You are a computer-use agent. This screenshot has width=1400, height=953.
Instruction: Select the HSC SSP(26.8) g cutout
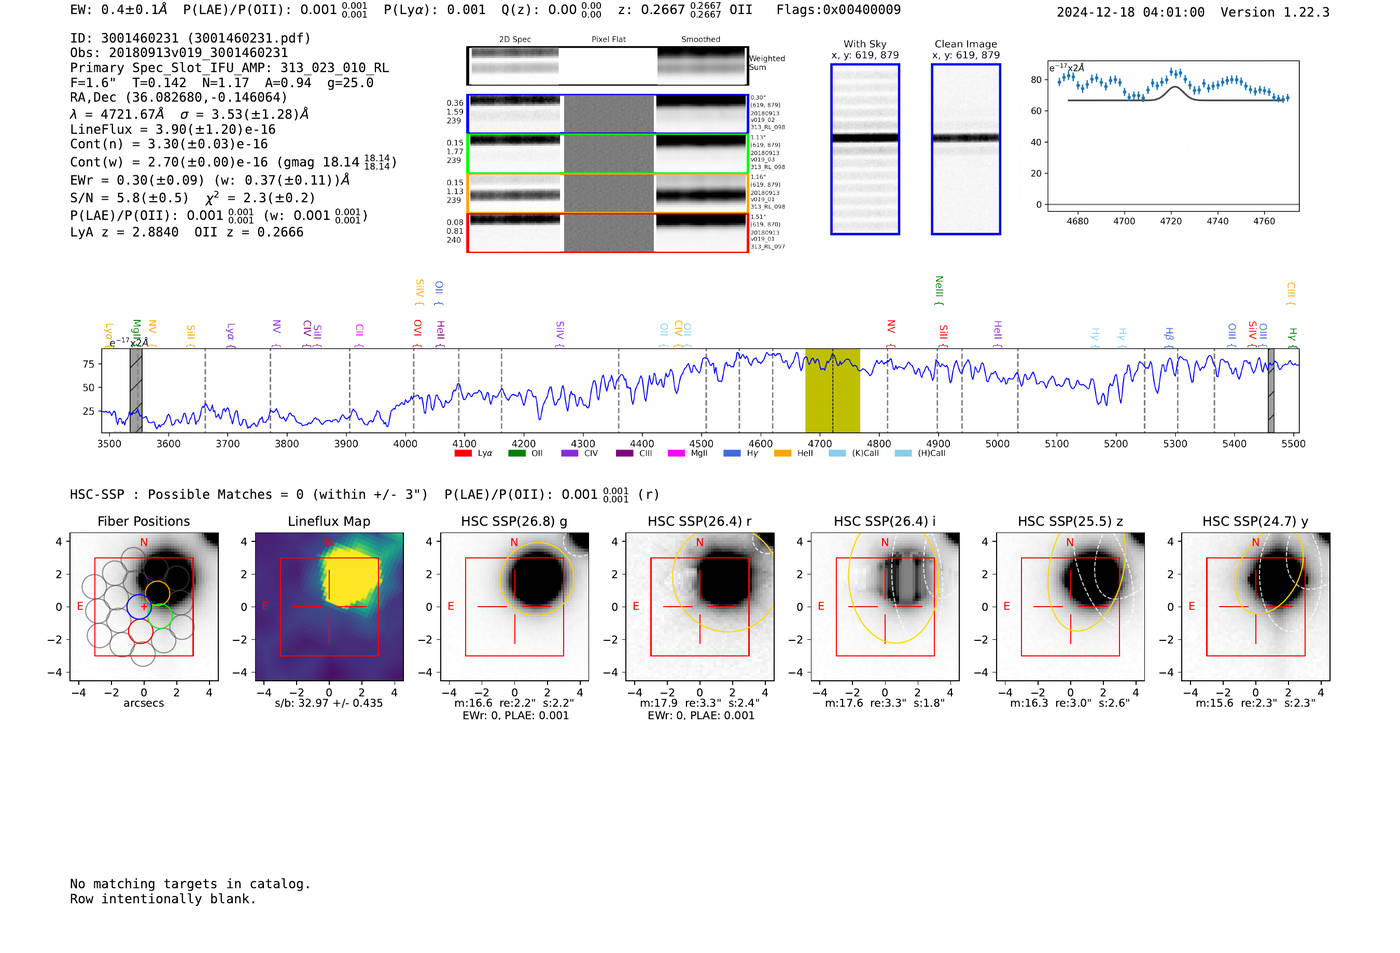[515, 606]
